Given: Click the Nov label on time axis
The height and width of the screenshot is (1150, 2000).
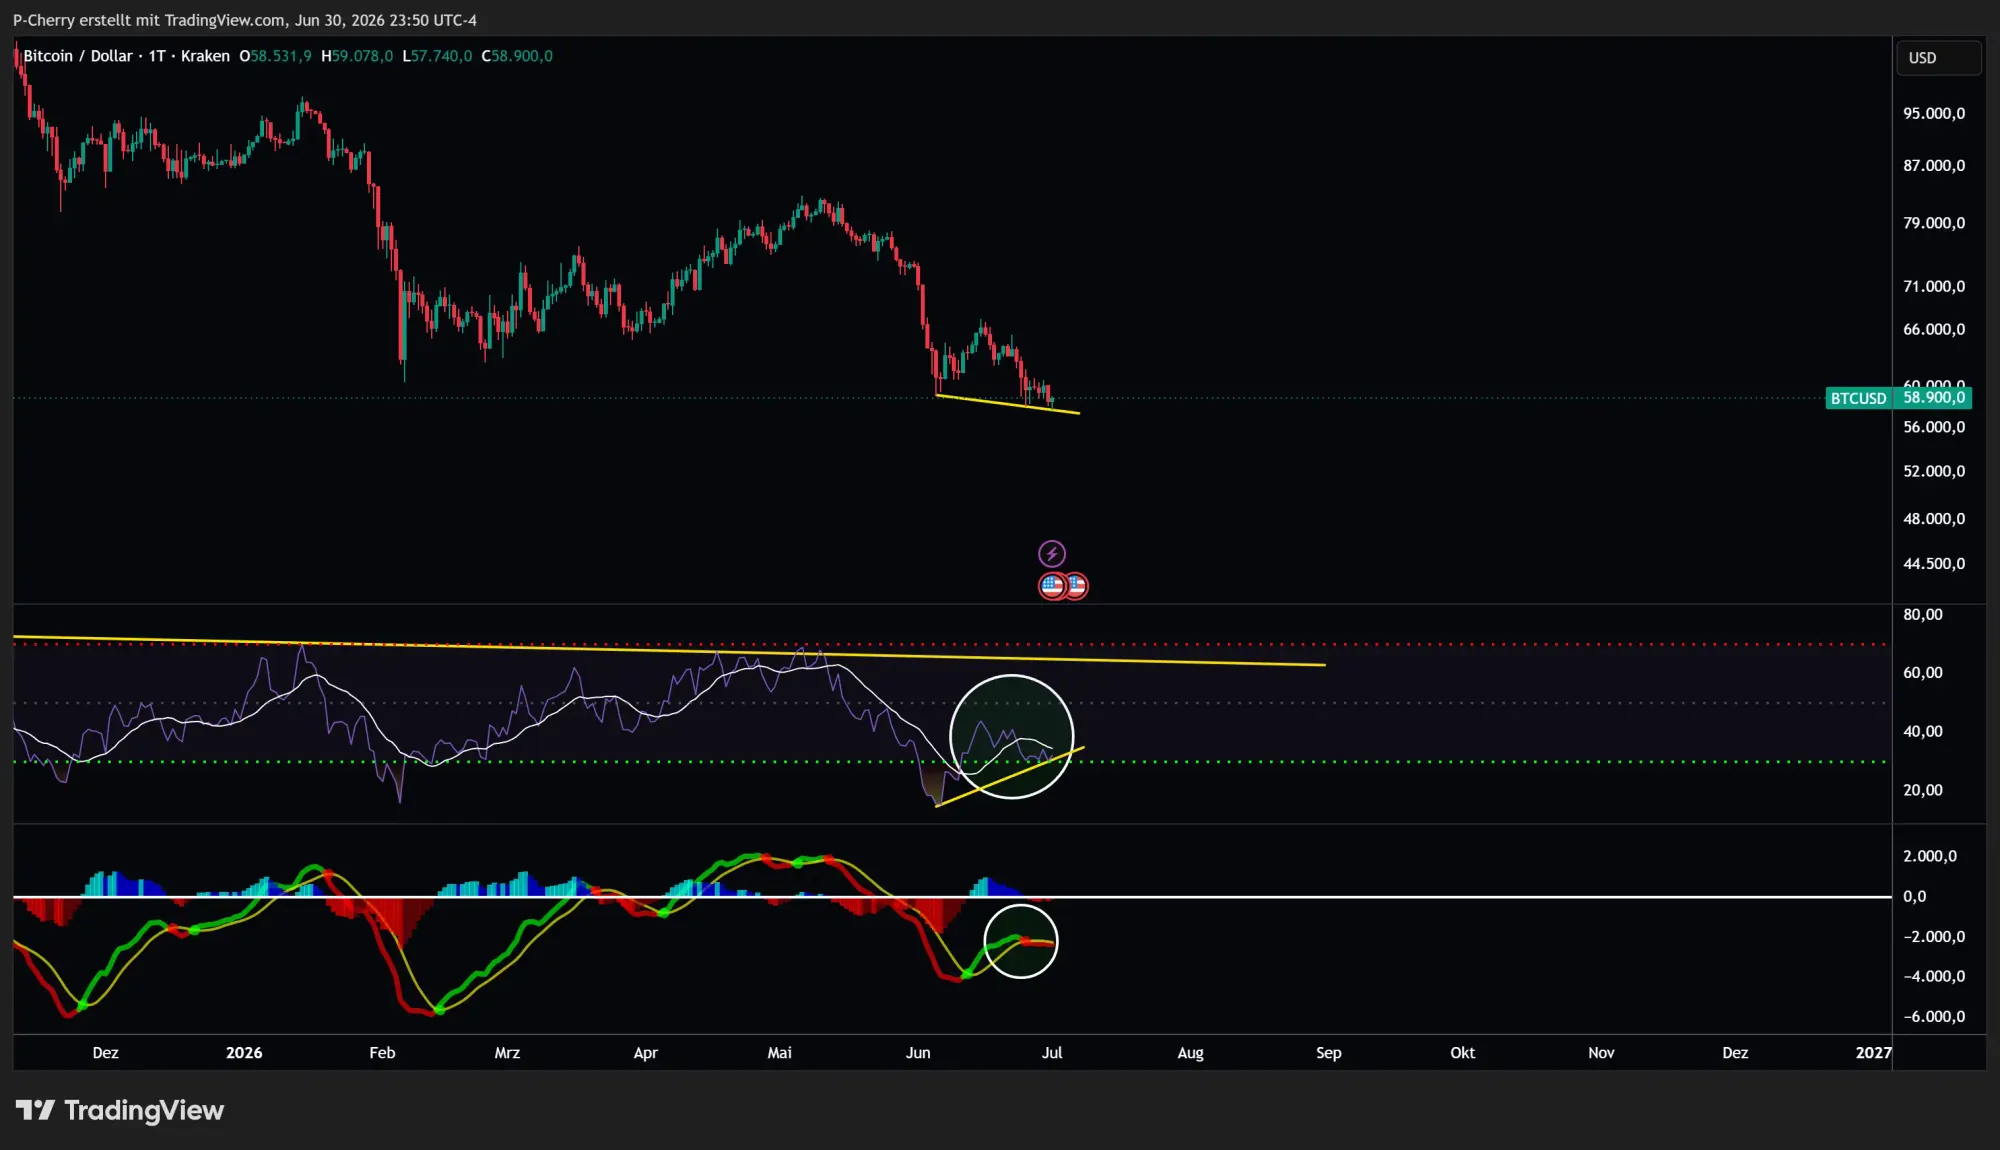Looking at the screenshot, I should (x=1601, y=1053).
